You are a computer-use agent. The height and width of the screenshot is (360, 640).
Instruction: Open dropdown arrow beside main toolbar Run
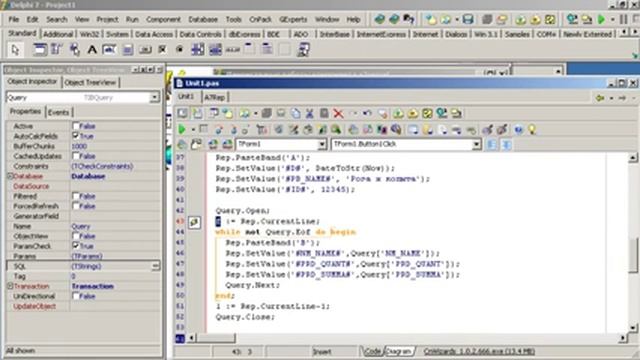click(x=612, y=19)
